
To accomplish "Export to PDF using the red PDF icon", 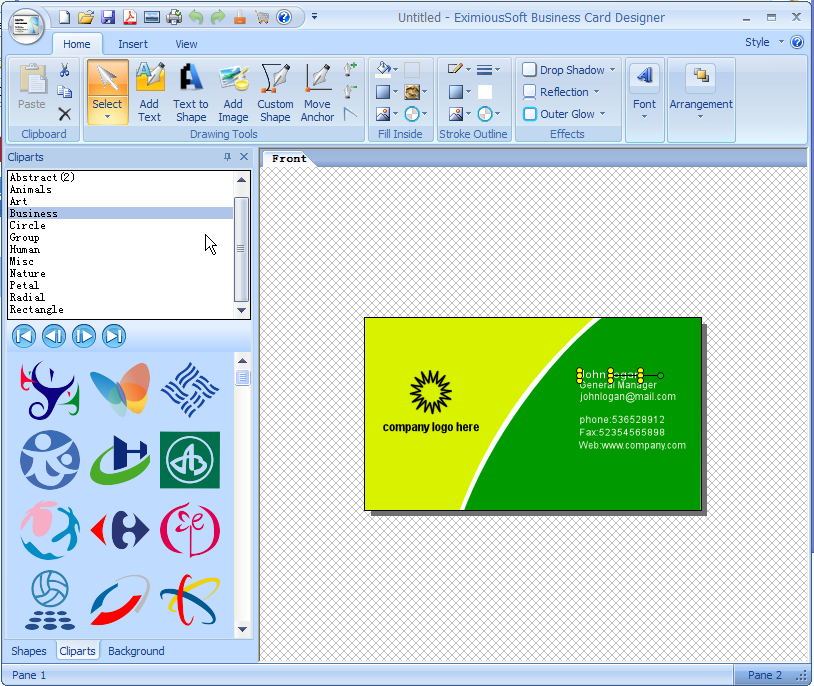I will click(x=130, y=17).
